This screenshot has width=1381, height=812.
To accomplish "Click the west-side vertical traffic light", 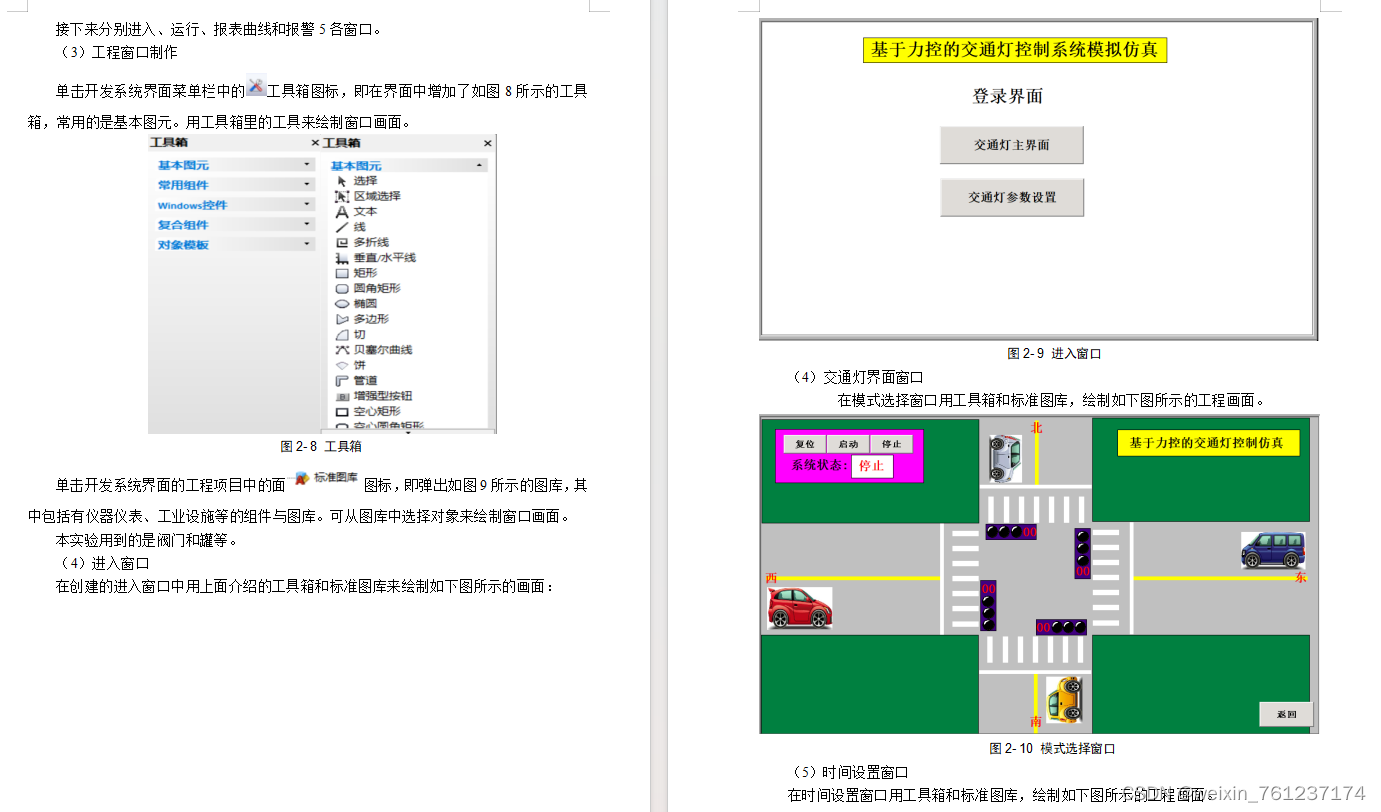I will pos(988,606).
